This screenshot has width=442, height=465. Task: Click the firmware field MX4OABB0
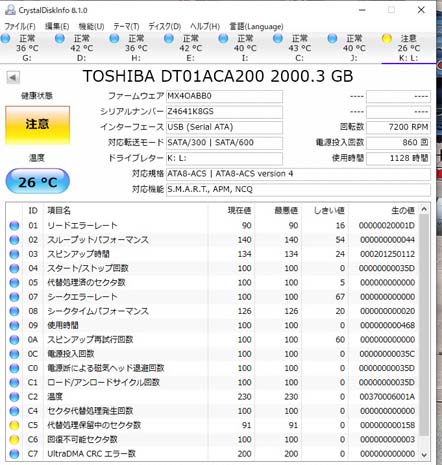pyautogui.click(x=224, y=96)
